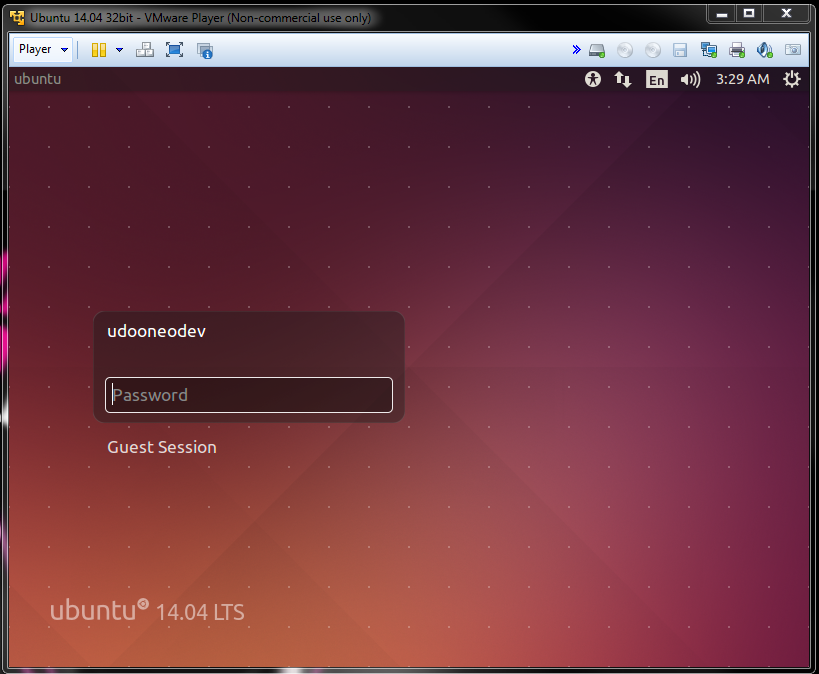Pause the virtual machine with the yellow icon
Image resolution: width=819 pixels, height=674 pixels.
pos(99,50)
